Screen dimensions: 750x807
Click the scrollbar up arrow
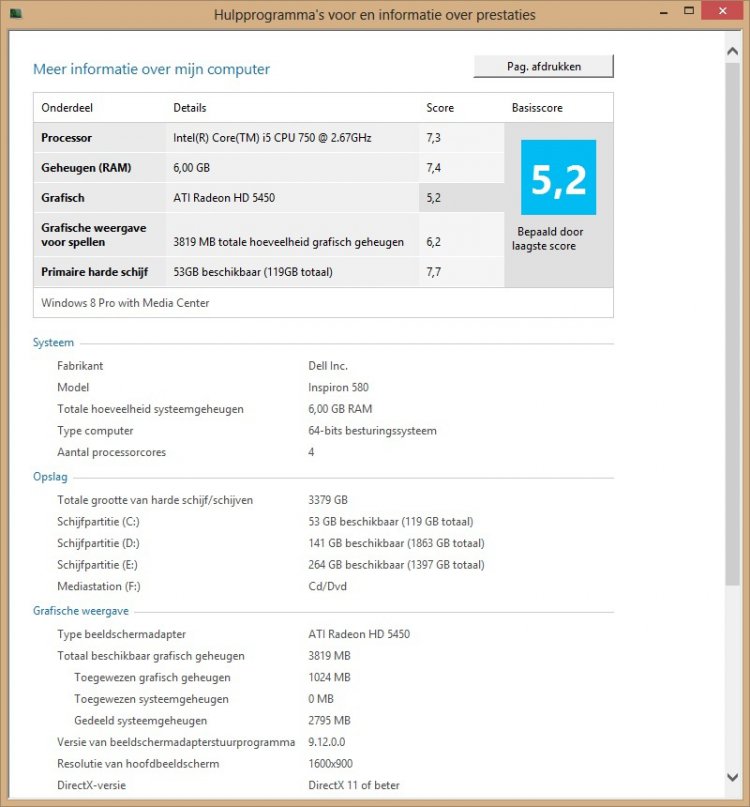point(732,51)
